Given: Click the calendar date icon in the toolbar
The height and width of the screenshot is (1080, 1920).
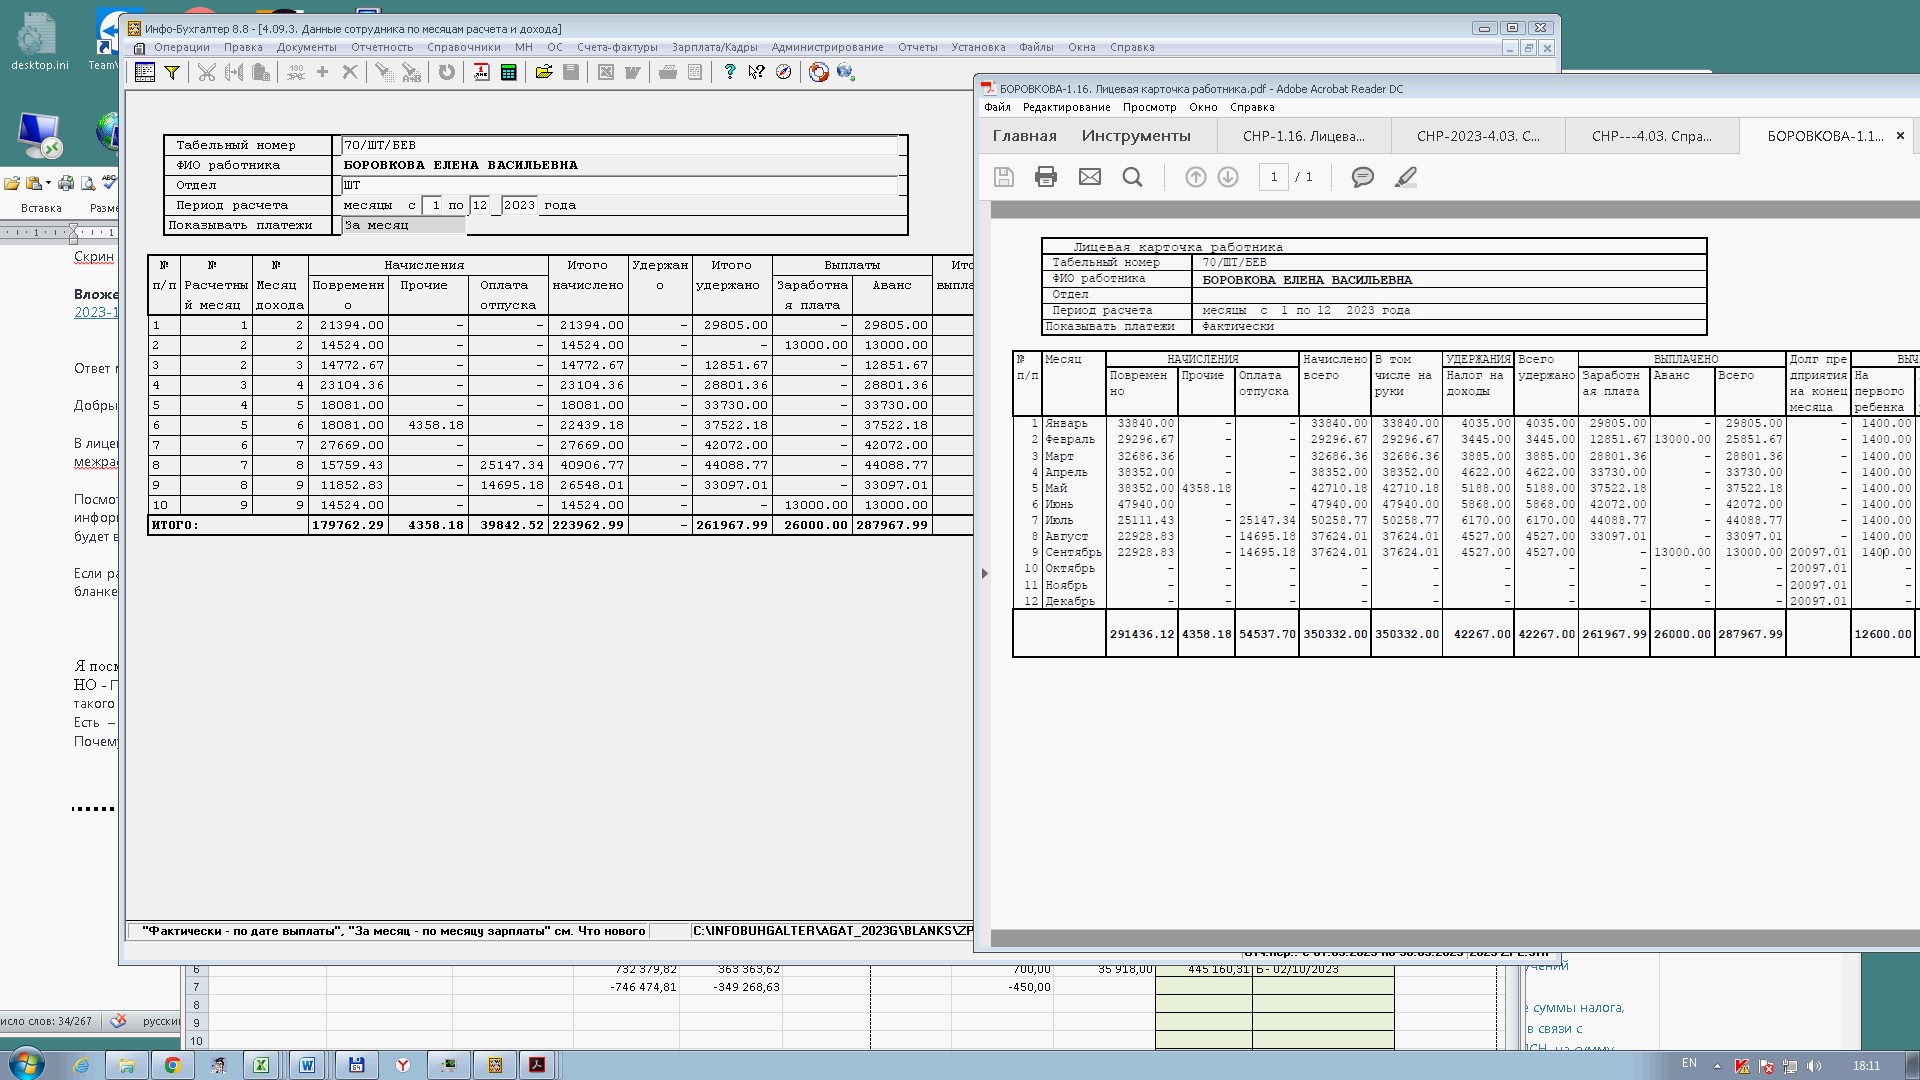Looking at the screenshot, I should (x=481, y=72).
